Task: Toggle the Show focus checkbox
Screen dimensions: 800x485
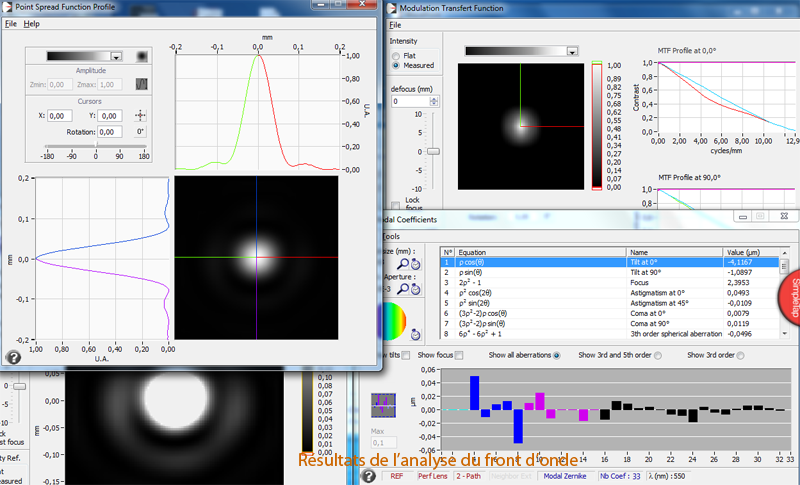Action: pos(459,355)
